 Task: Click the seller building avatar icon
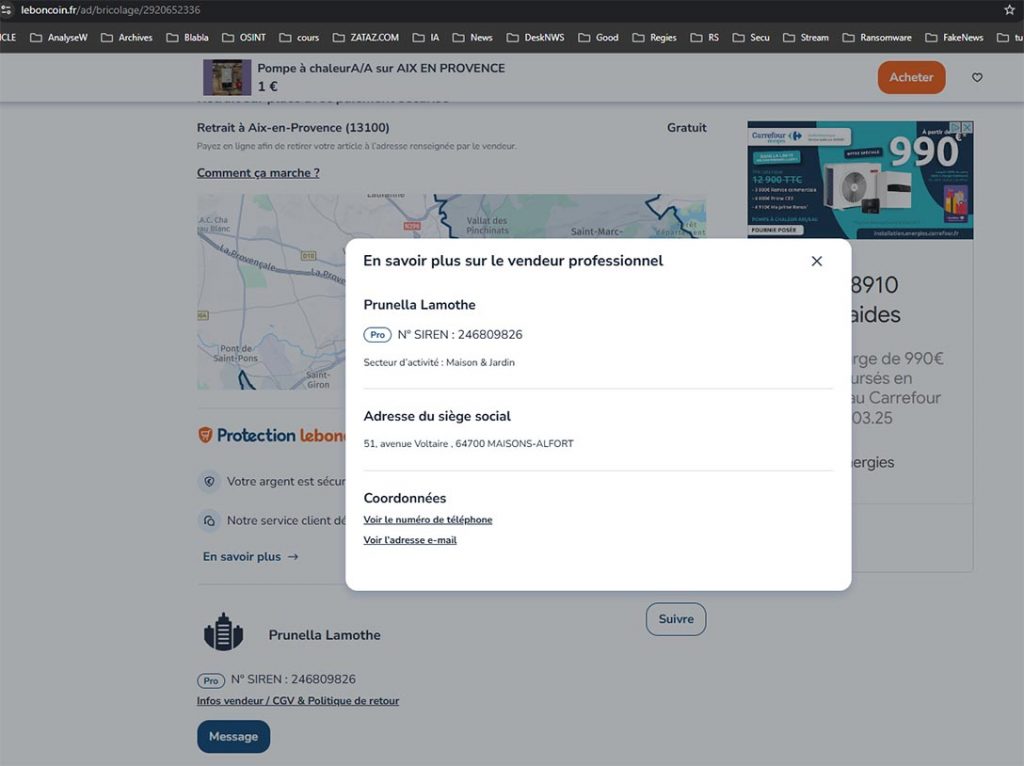tap(223, 632)
